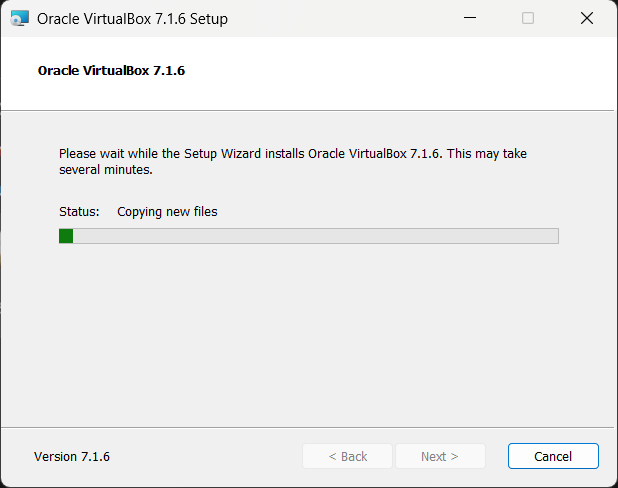Image resolution: width=618 pixels, height=488 pixels.
Task: Click the blank footer area left of Back button
Action: point(200,456)
